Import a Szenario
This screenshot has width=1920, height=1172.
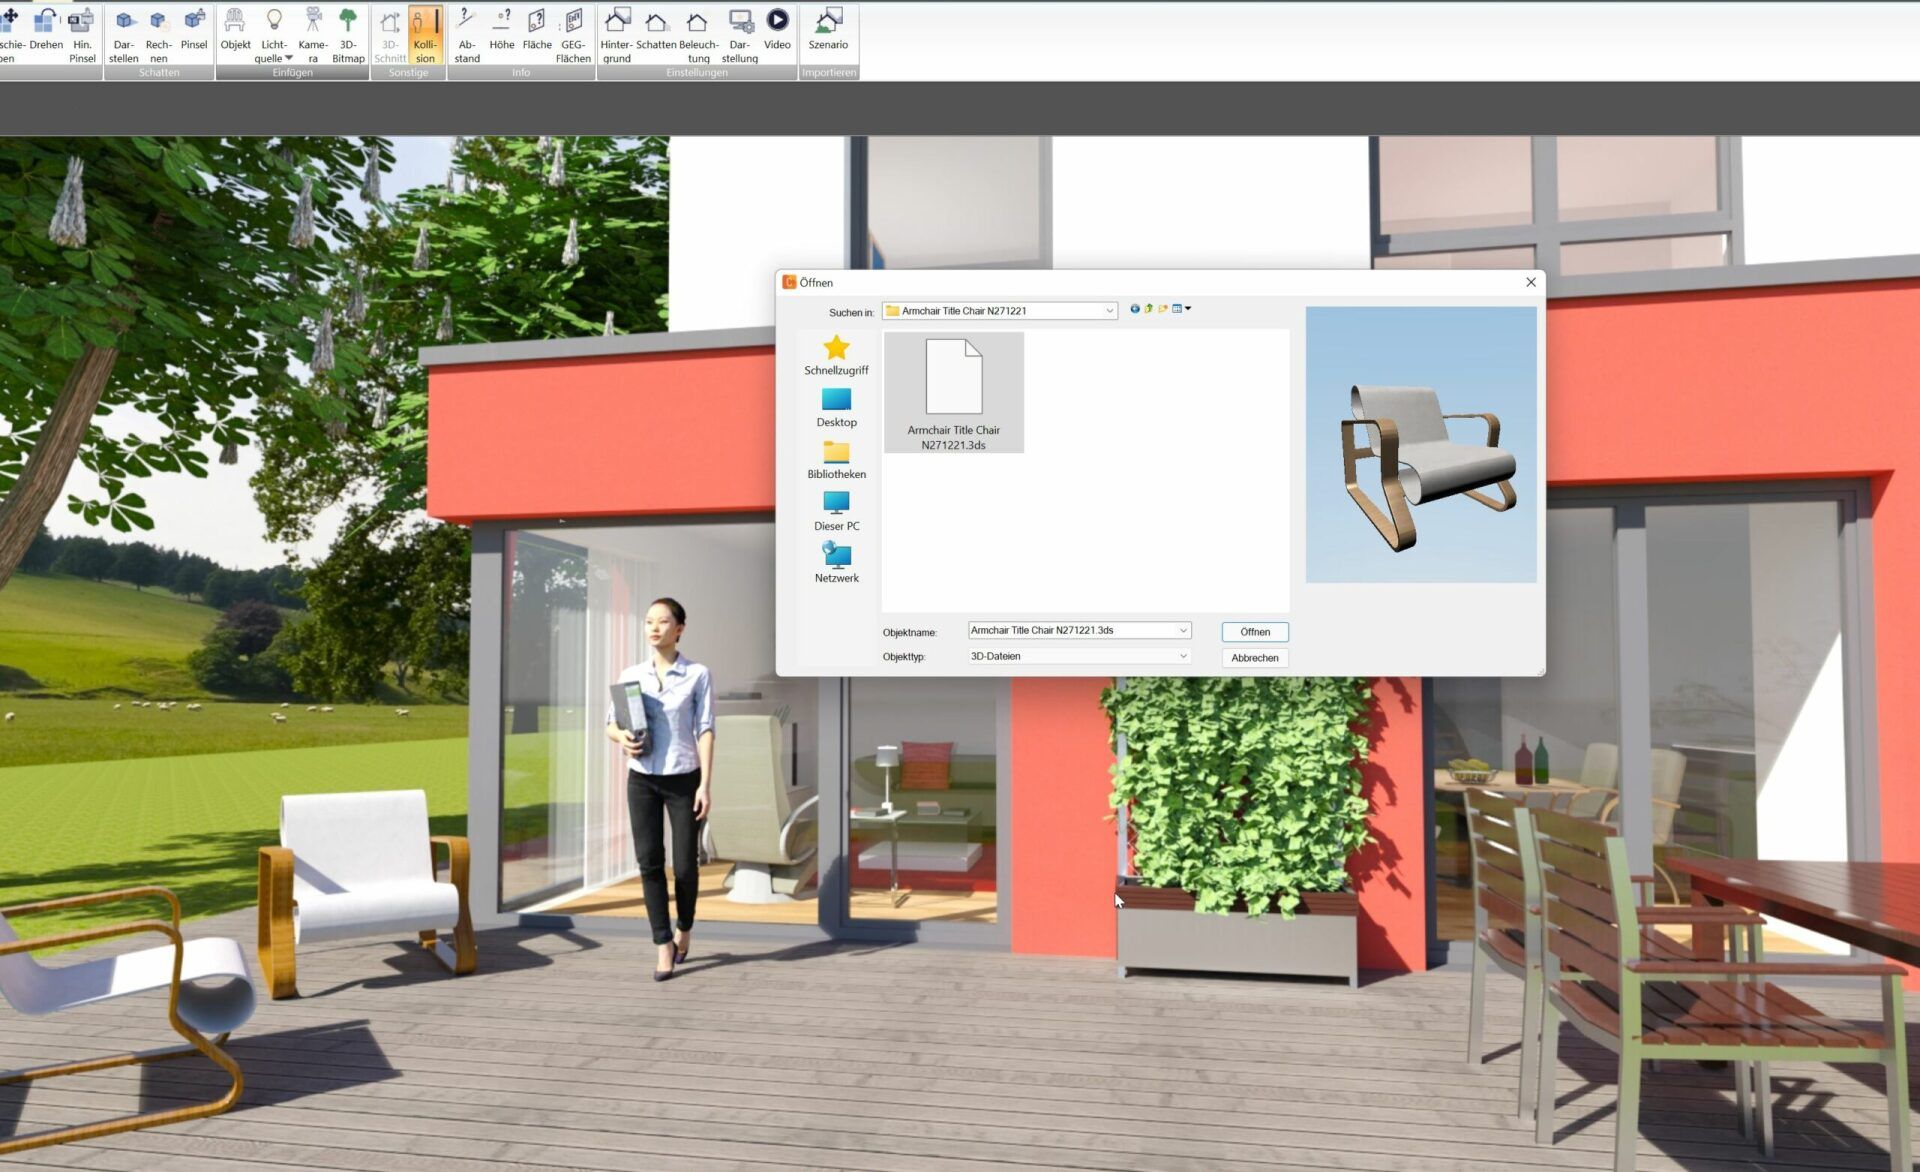pyautogui.click(x=828, y=28)
